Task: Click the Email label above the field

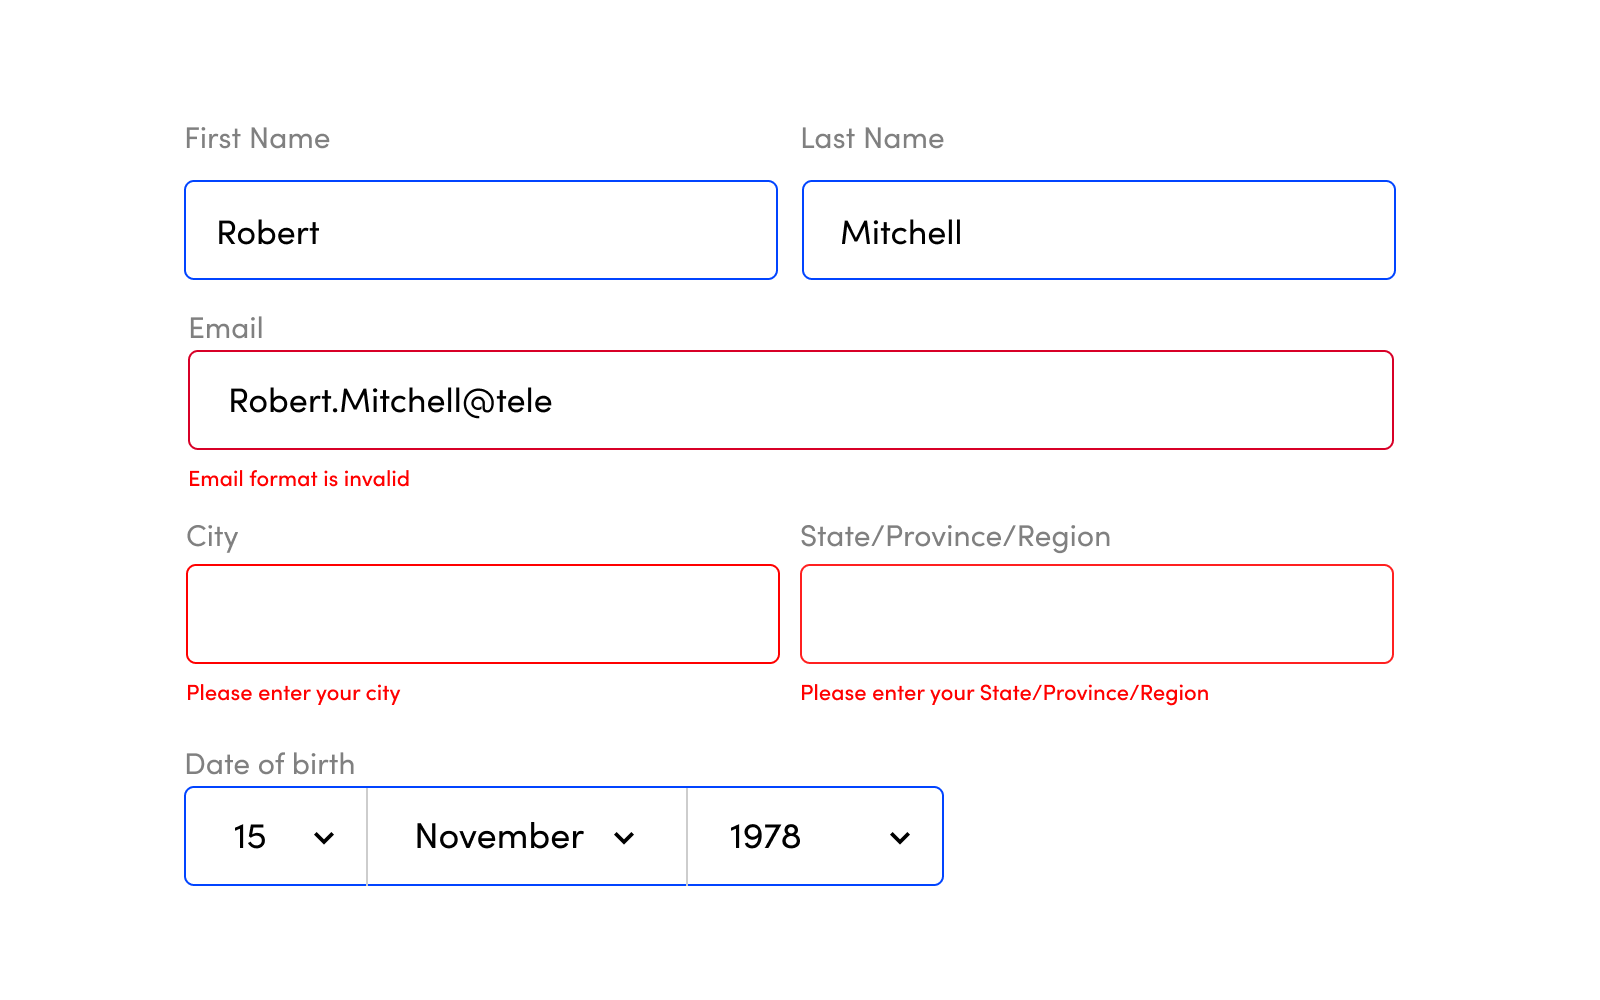Action: (225, 328)
